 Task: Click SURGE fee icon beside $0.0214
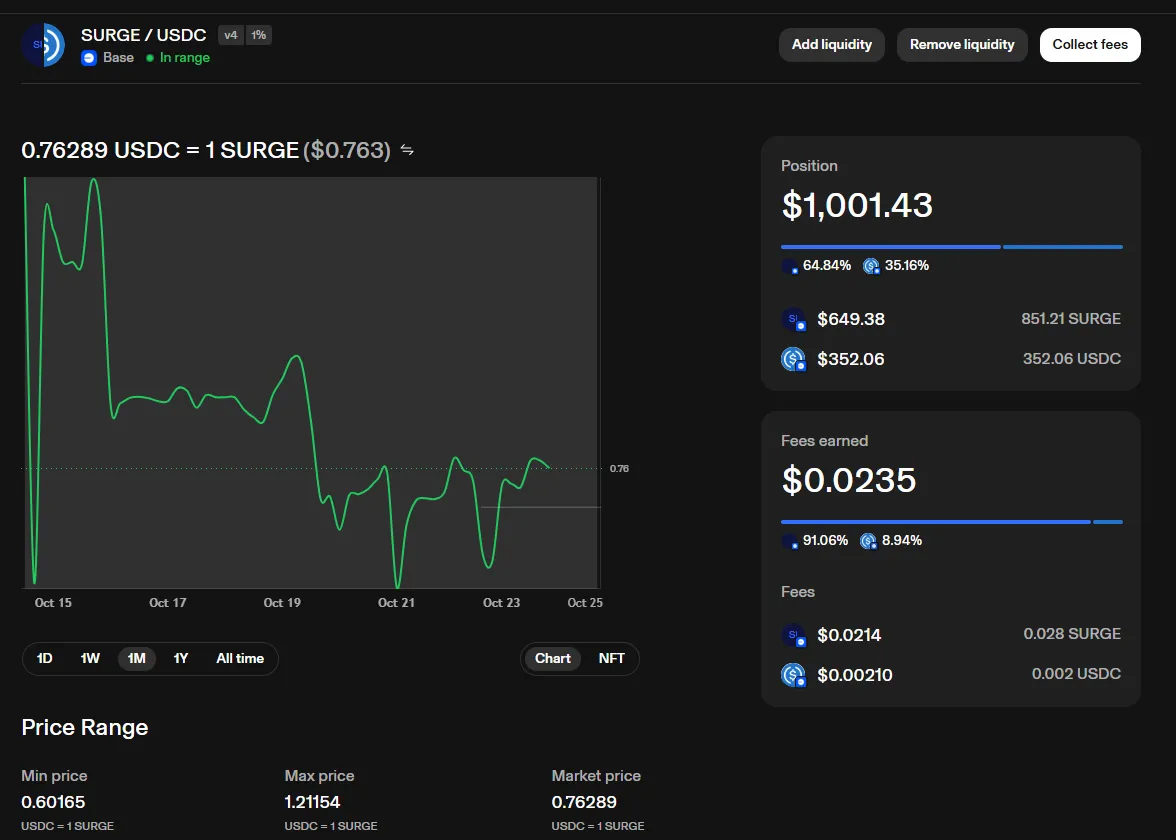tap(793, 635)
